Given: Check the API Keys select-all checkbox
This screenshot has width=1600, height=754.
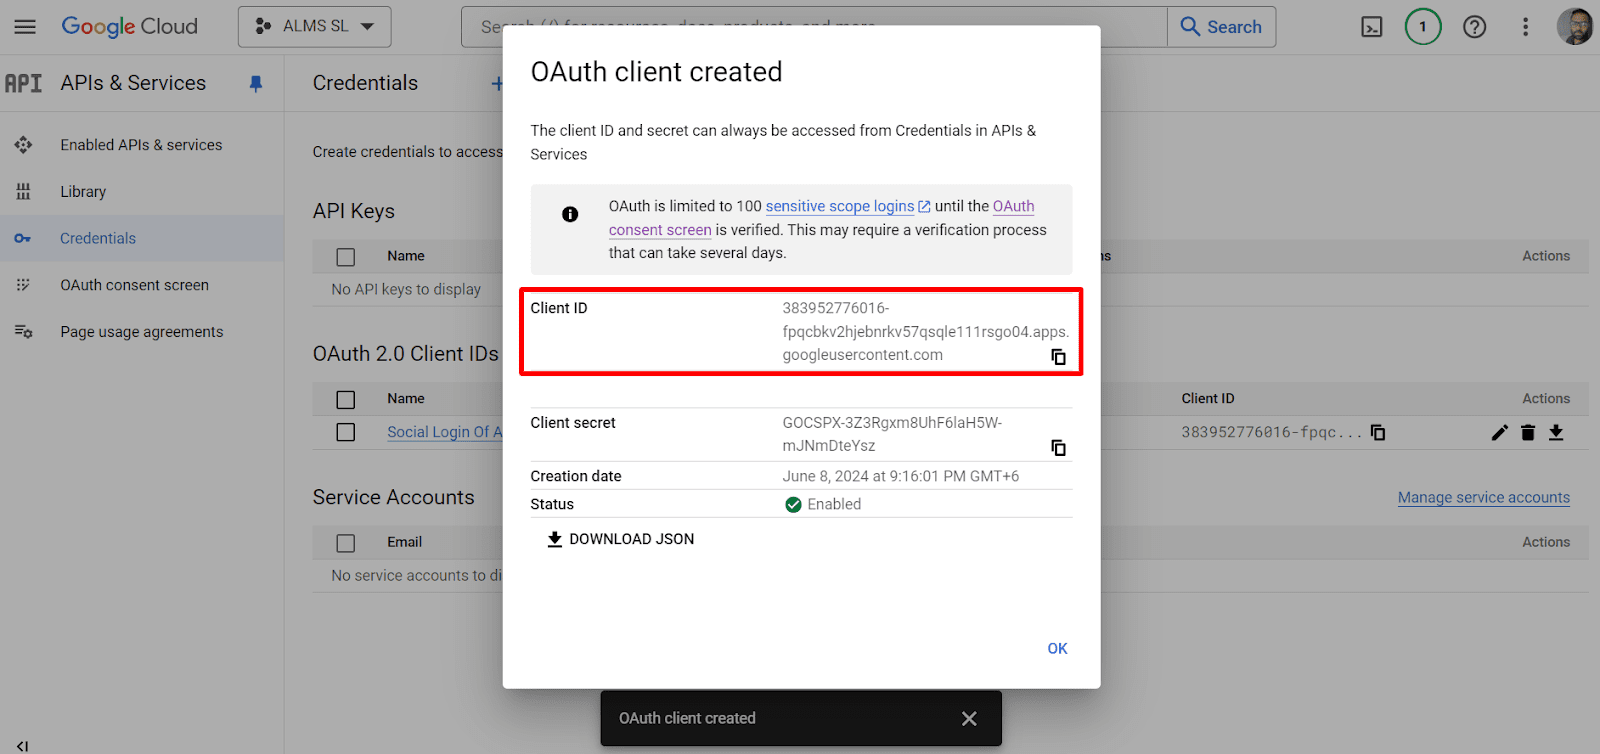Looking at the screenshot, I should coord(346,257).
